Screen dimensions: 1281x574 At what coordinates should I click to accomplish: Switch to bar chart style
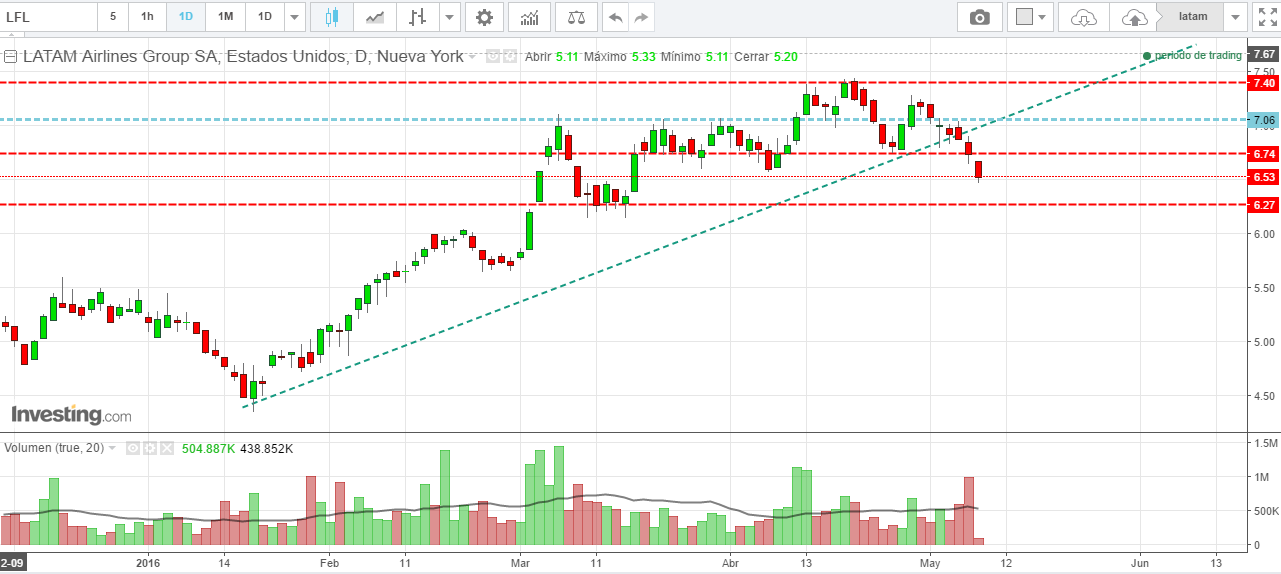[418, 17]
